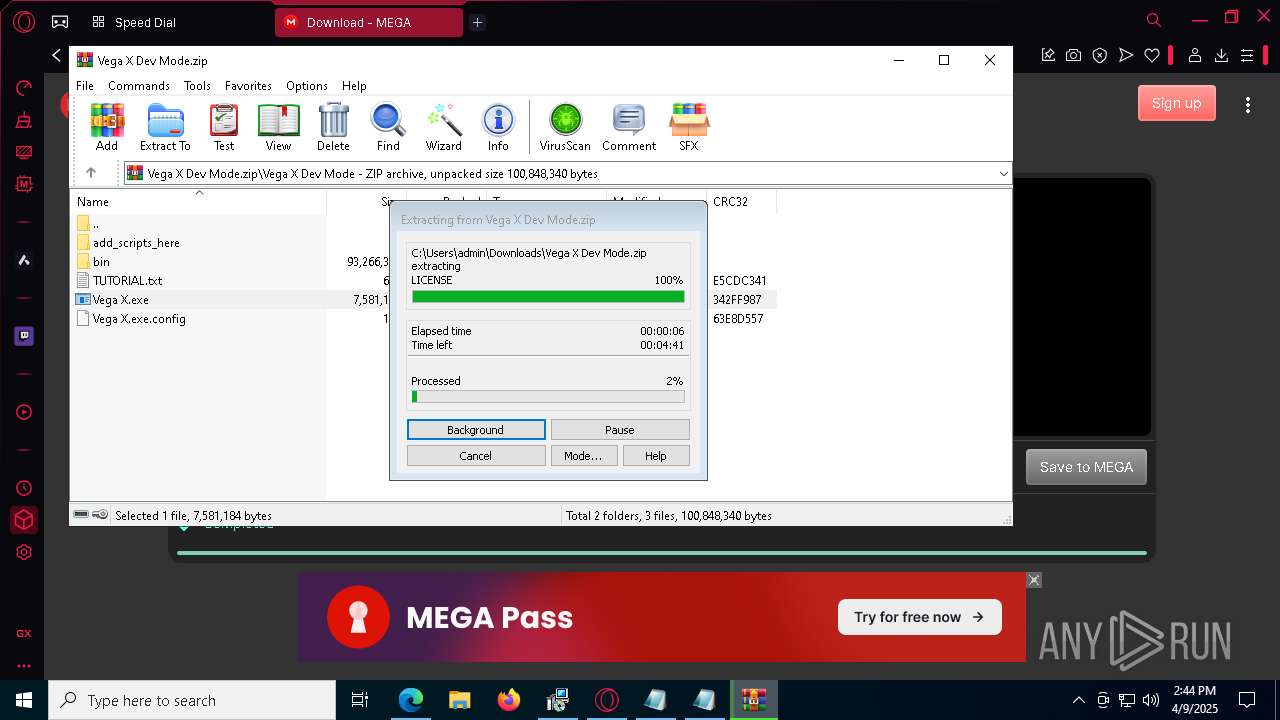Click the Delete toolbar icon
The height and width of the screenshot is (720, 1280).
333,127
